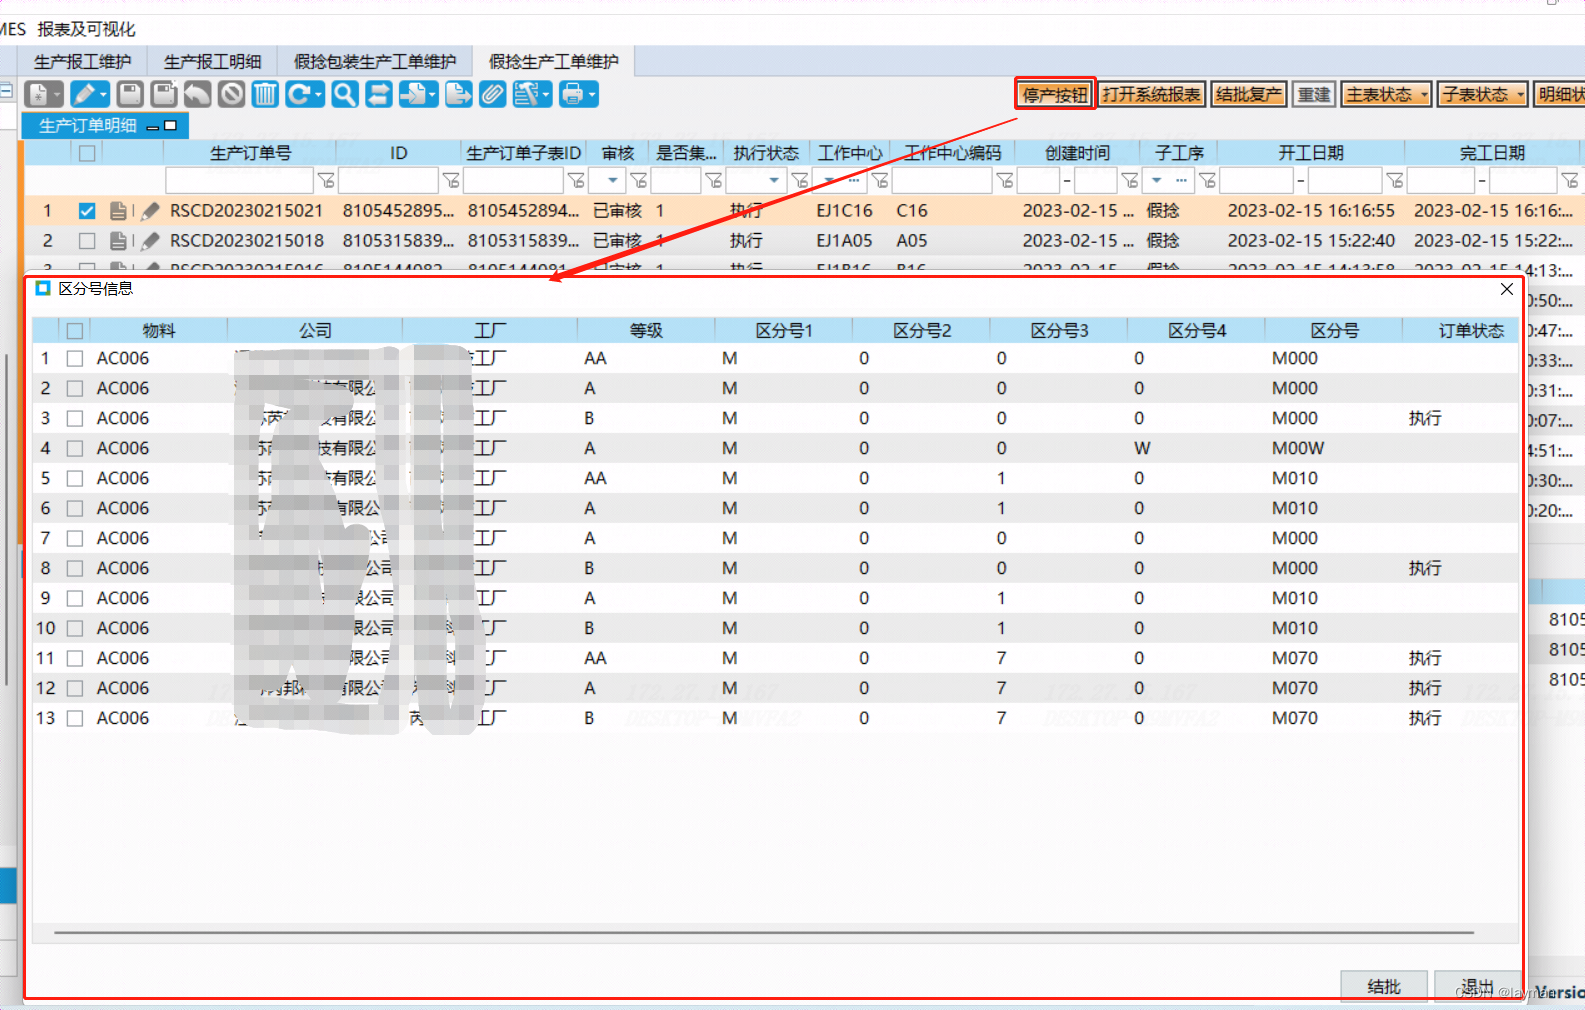Click the 区分号 column header in dialog
1585x1010 pixels.
pyautogui.click(x=1334, y=331)
